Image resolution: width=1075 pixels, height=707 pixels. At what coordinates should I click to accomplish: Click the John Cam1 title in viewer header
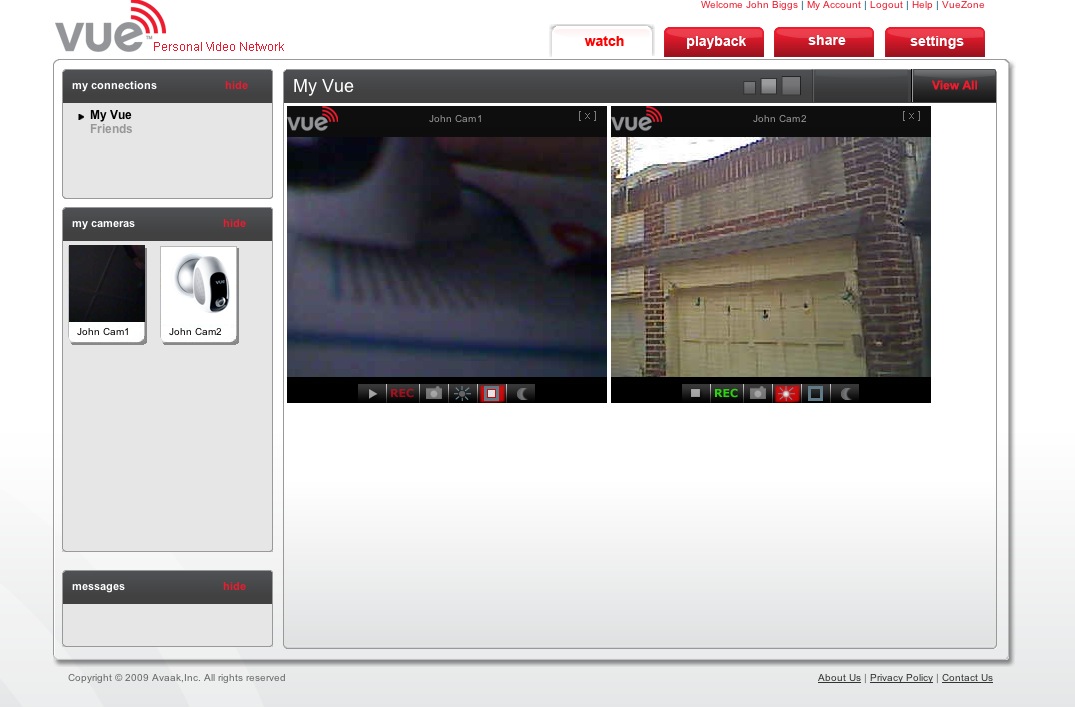point(455,119)
